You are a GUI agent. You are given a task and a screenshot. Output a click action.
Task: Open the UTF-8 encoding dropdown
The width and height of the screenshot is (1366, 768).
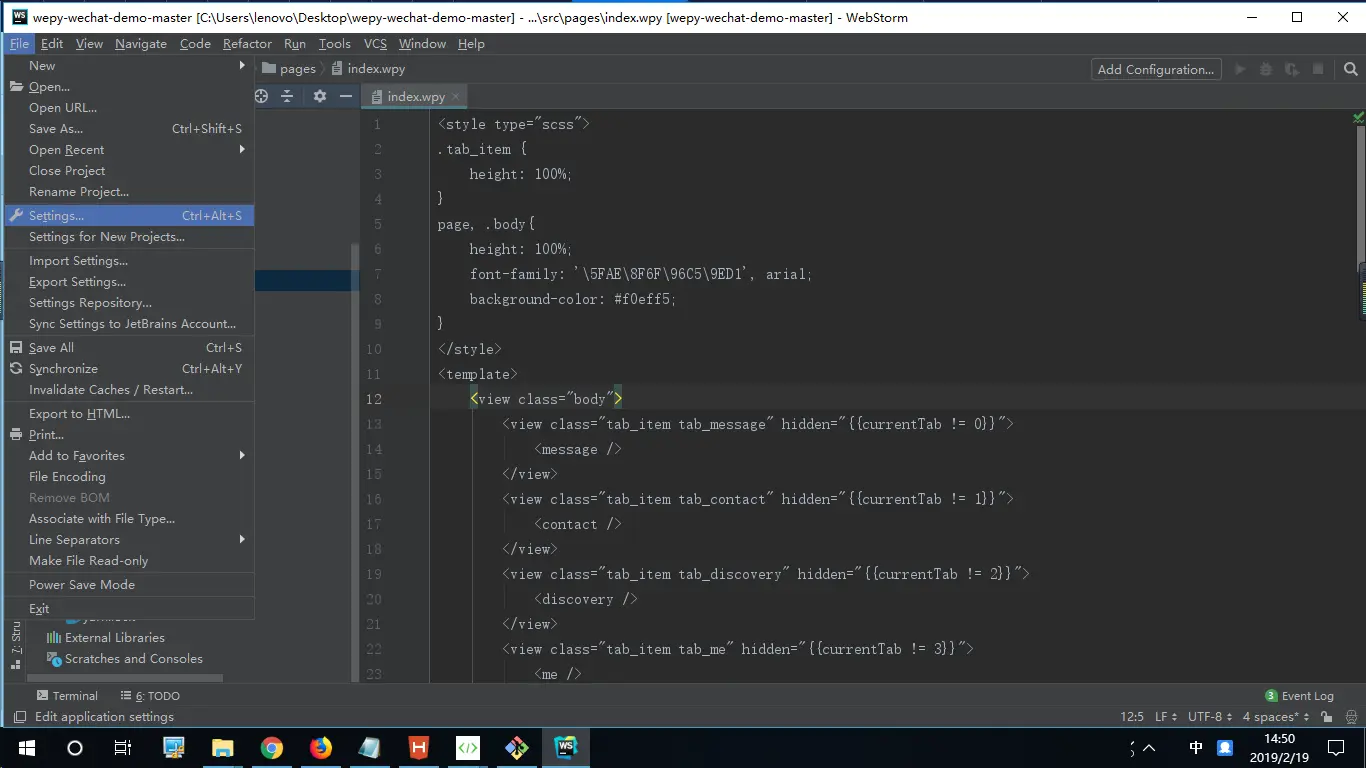point(1209,717)
